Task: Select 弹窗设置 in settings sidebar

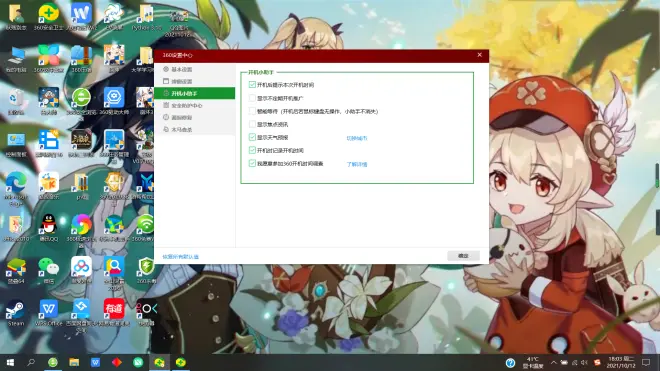Action: (x=195, y=81)
